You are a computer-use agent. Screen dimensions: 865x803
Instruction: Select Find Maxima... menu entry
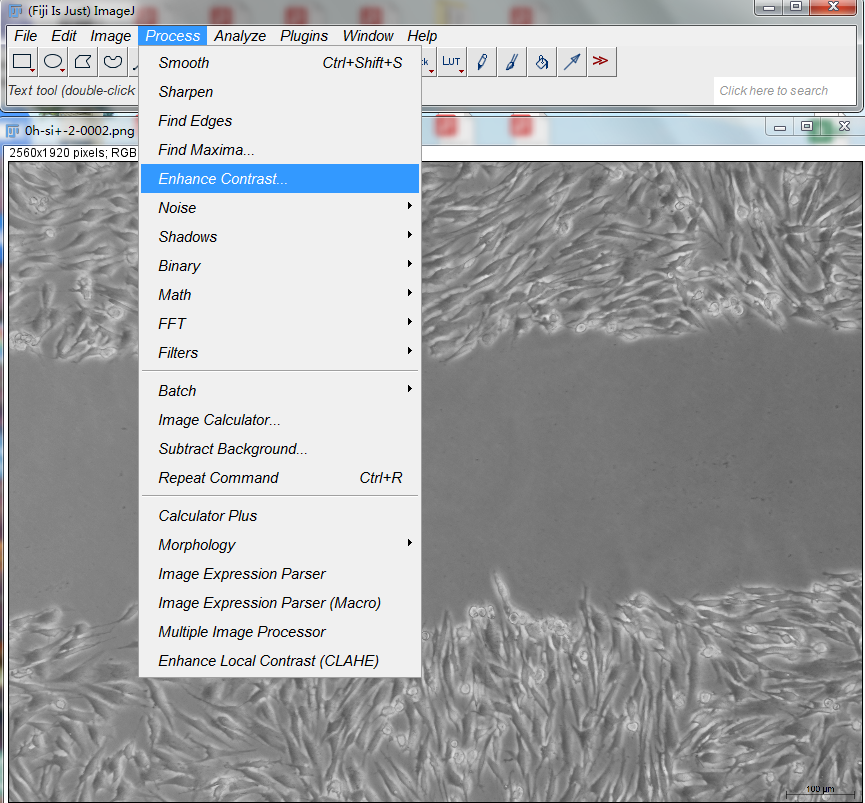click(280, 150)
